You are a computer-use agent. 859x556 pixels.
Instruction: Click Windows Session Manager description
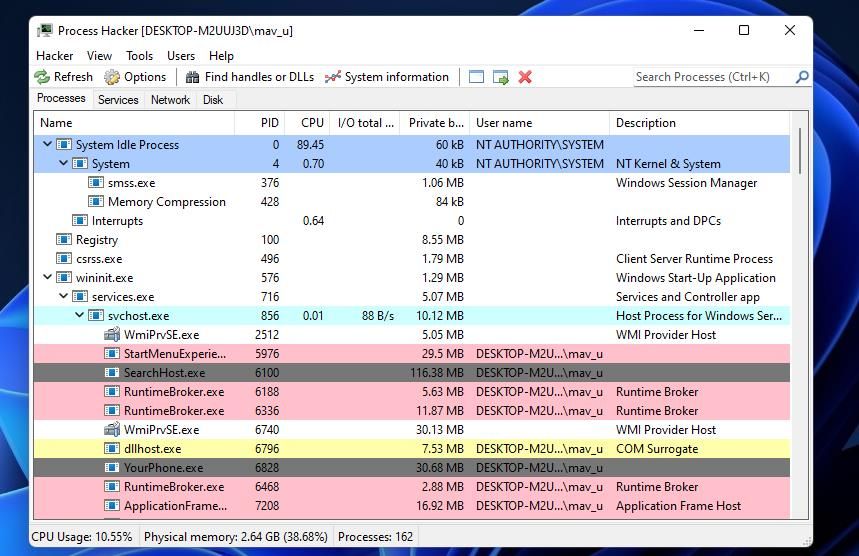(686, 183)
